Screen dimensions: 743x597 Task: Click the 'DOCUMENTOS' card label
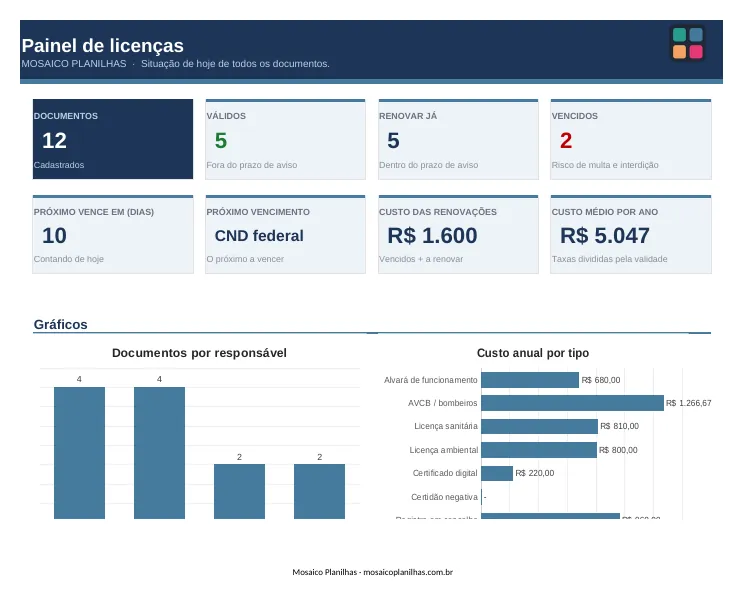pyautogui.click(x=66, y=116)
